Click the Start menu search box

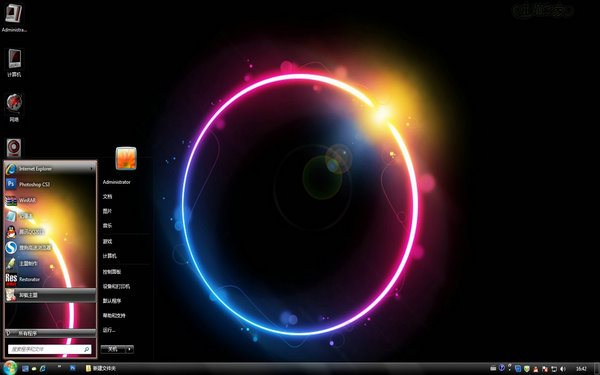pyautogui.click(x=49, y=349)
